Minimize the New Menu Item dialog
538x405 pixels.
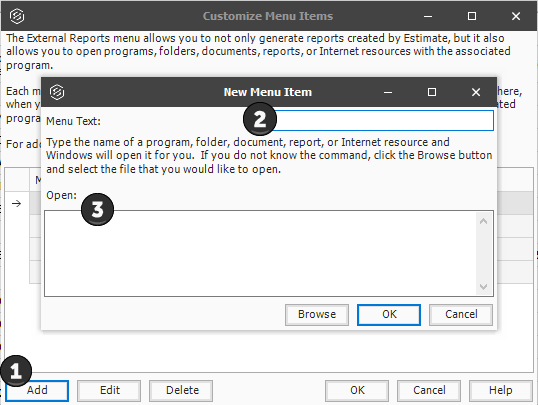tap(388, 92)
